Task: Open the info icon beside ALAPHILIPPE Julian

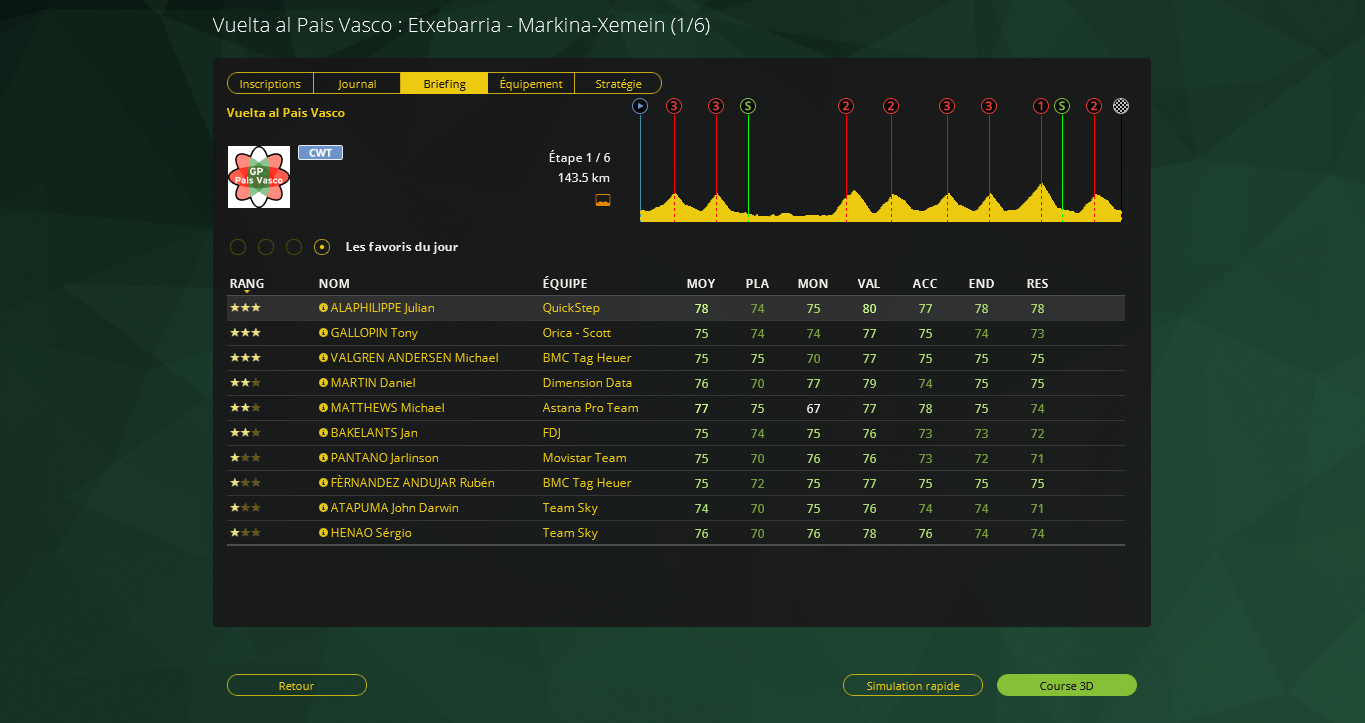Action: [323, 308]
